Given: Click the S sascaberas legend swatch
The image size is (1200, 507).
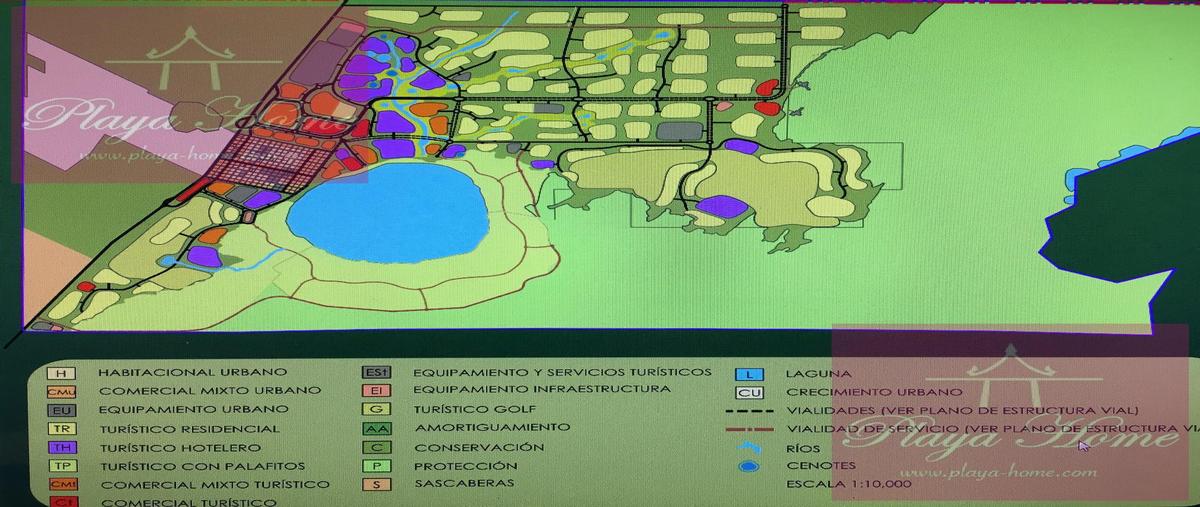Looking at the screenshot, I should coord(376,484).
